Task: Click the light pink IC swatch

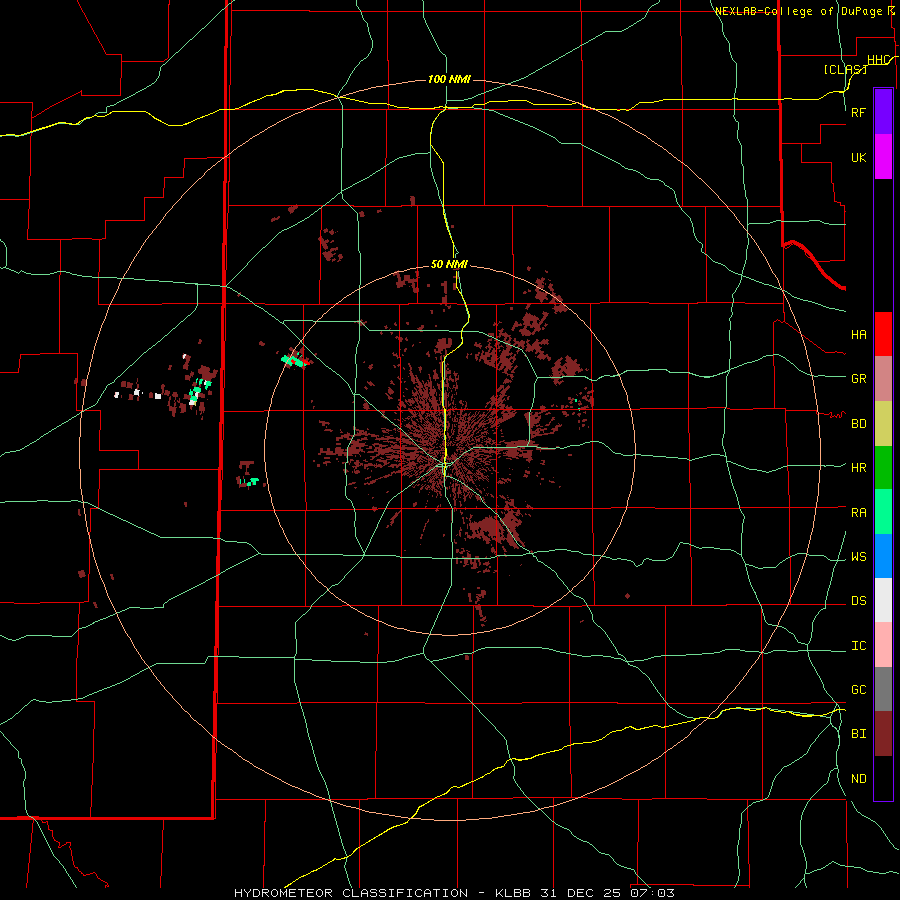Action: click(x=883, y=645)
